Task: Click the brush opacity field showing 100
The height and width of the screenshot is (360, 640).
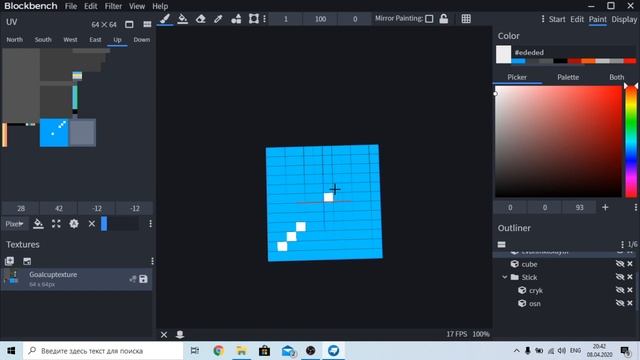Action: (320, 19)
